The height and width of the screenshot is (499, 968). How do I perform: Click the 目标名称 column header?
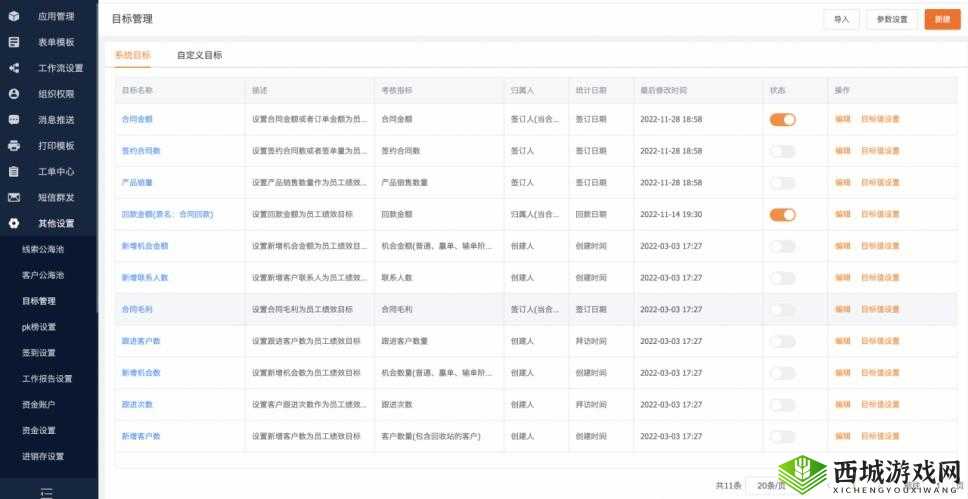click(137, 90)
